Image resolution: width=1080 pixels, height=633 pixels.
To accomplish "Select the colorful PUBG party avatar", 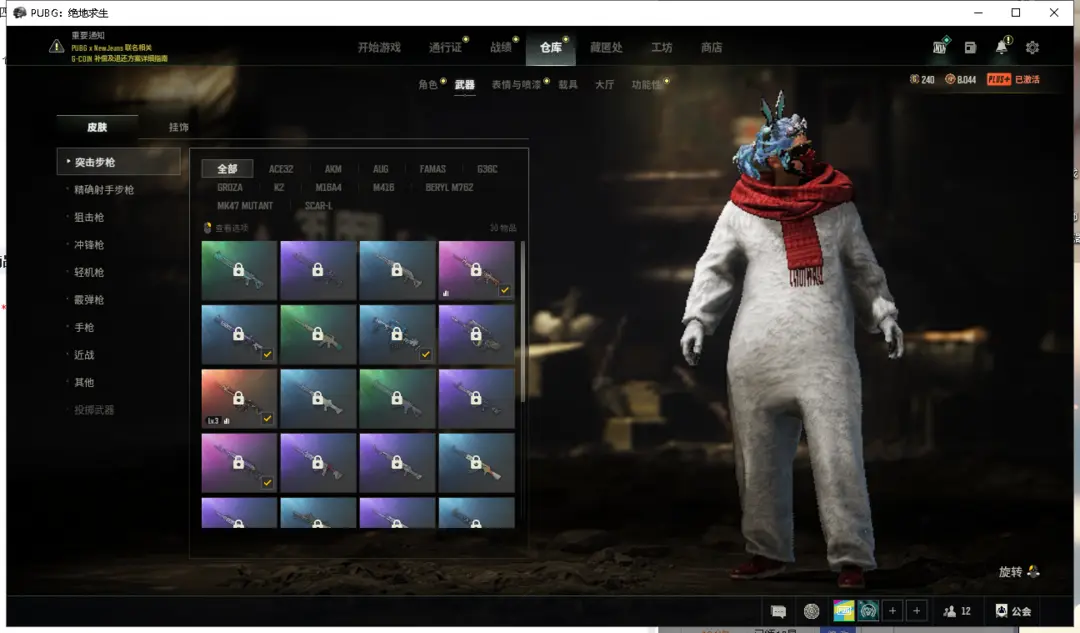I will tap(843, 611).
